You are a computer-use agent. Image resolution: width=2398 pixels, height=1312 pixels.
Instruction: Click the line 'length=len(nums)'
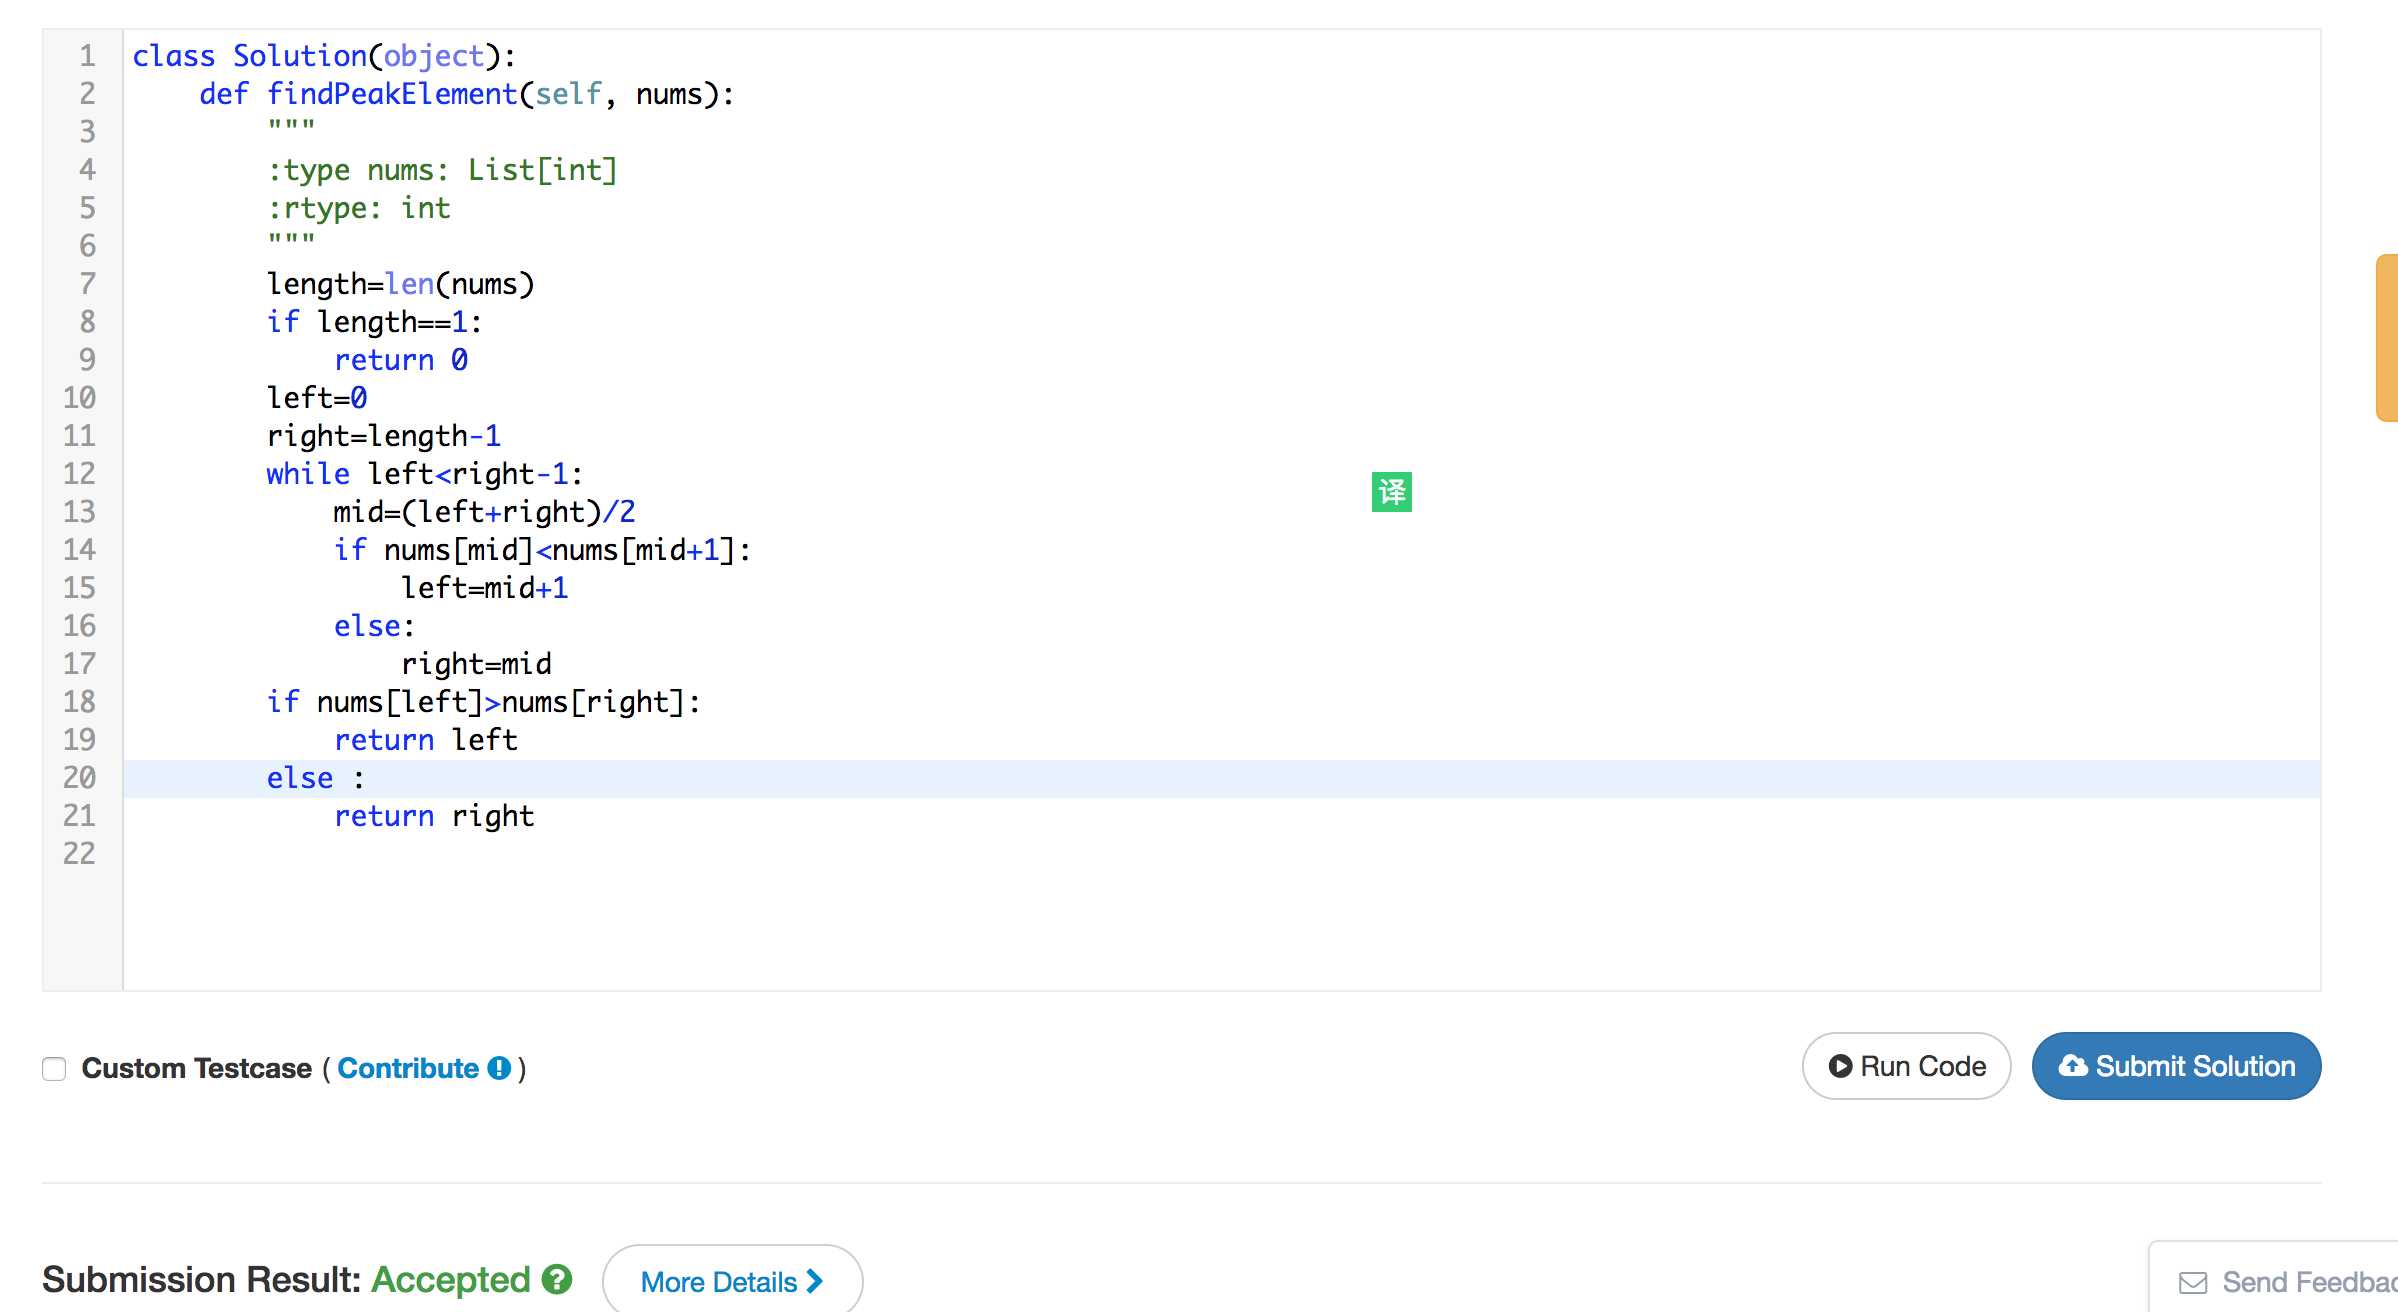pyautogui.click(x=400, y=284)
